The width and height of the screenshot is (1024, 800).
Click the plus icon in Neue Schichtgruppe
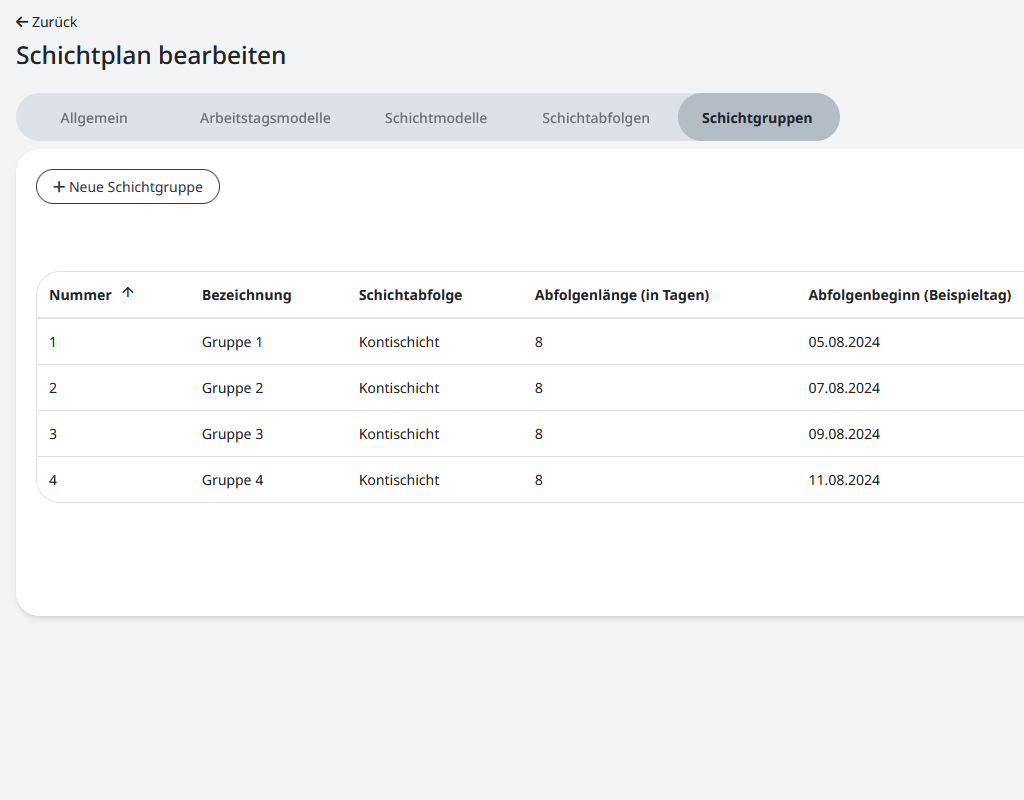tap(59, 187)
